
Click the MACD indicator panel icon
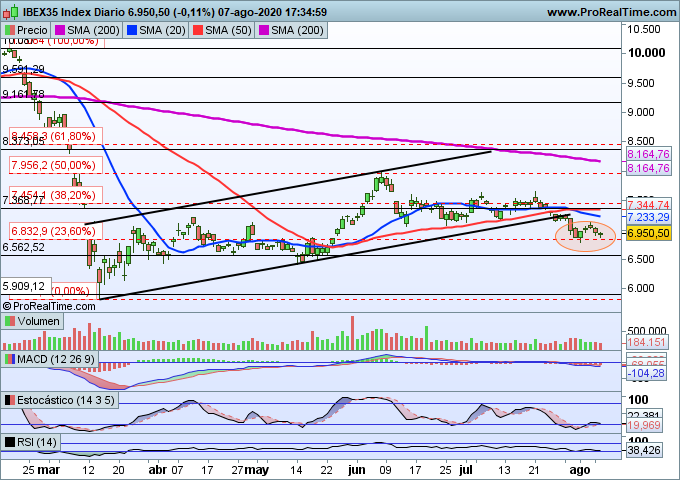11,358
